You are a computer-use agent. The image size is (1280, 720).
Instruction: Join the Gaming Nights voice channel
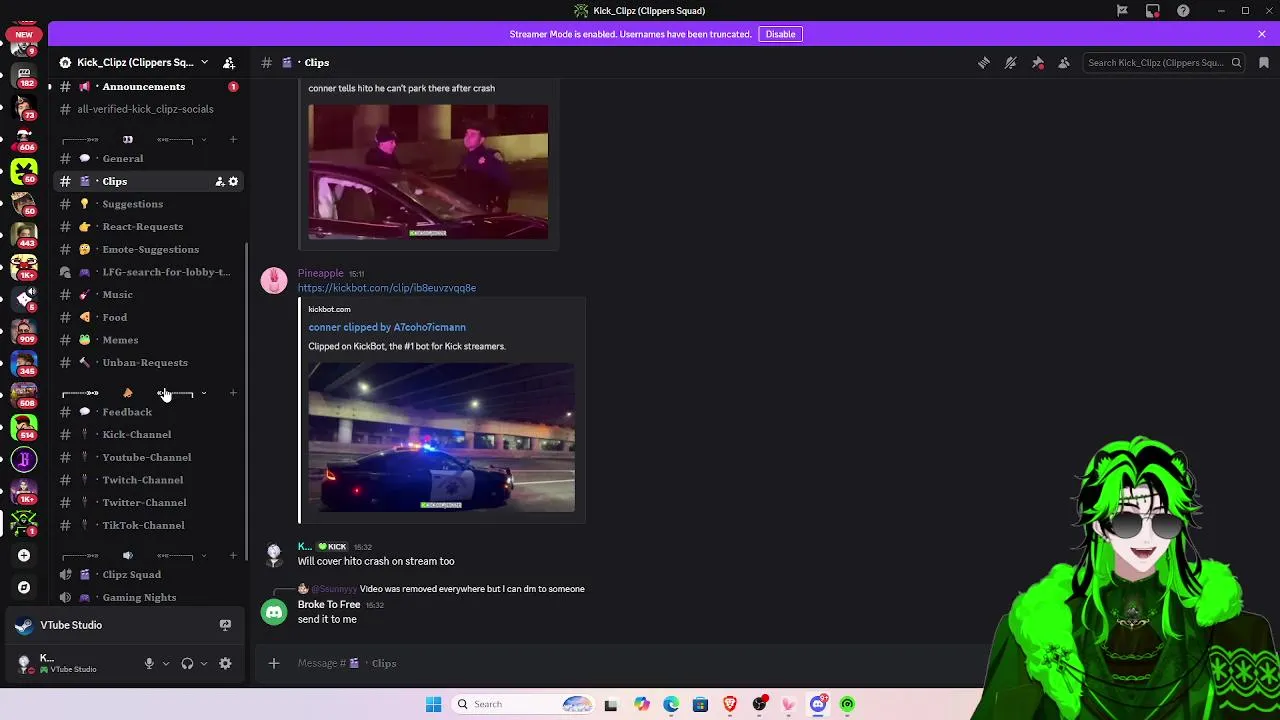click(147, 597)
